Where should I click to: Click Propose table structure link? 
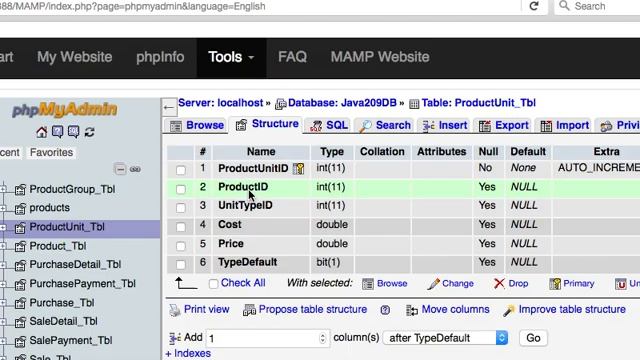[x=313, y=310]
